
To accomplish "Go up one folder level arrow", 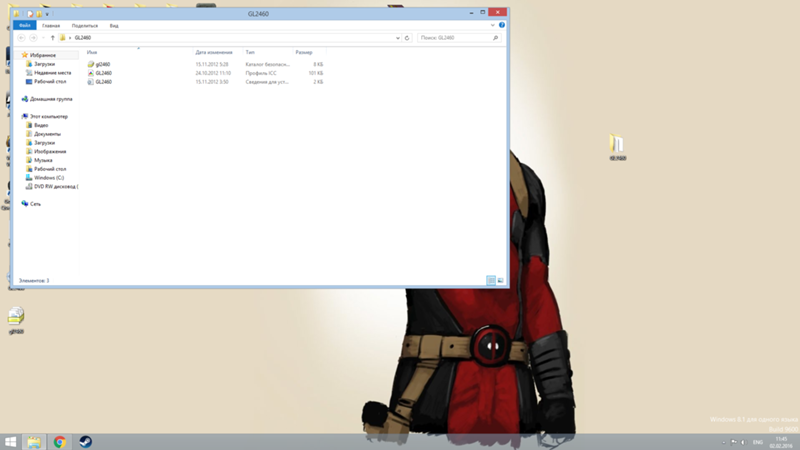I will tap(53, 38).
